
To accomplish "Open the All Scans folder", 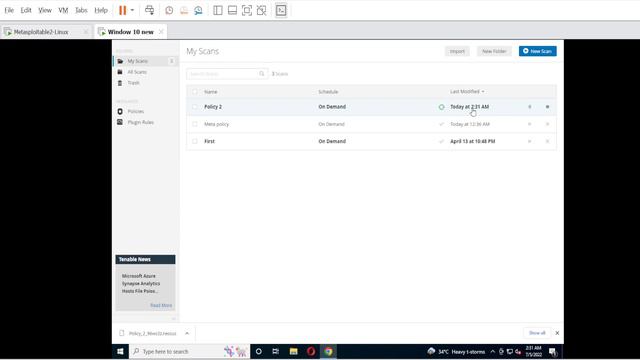I will point(137,72).
